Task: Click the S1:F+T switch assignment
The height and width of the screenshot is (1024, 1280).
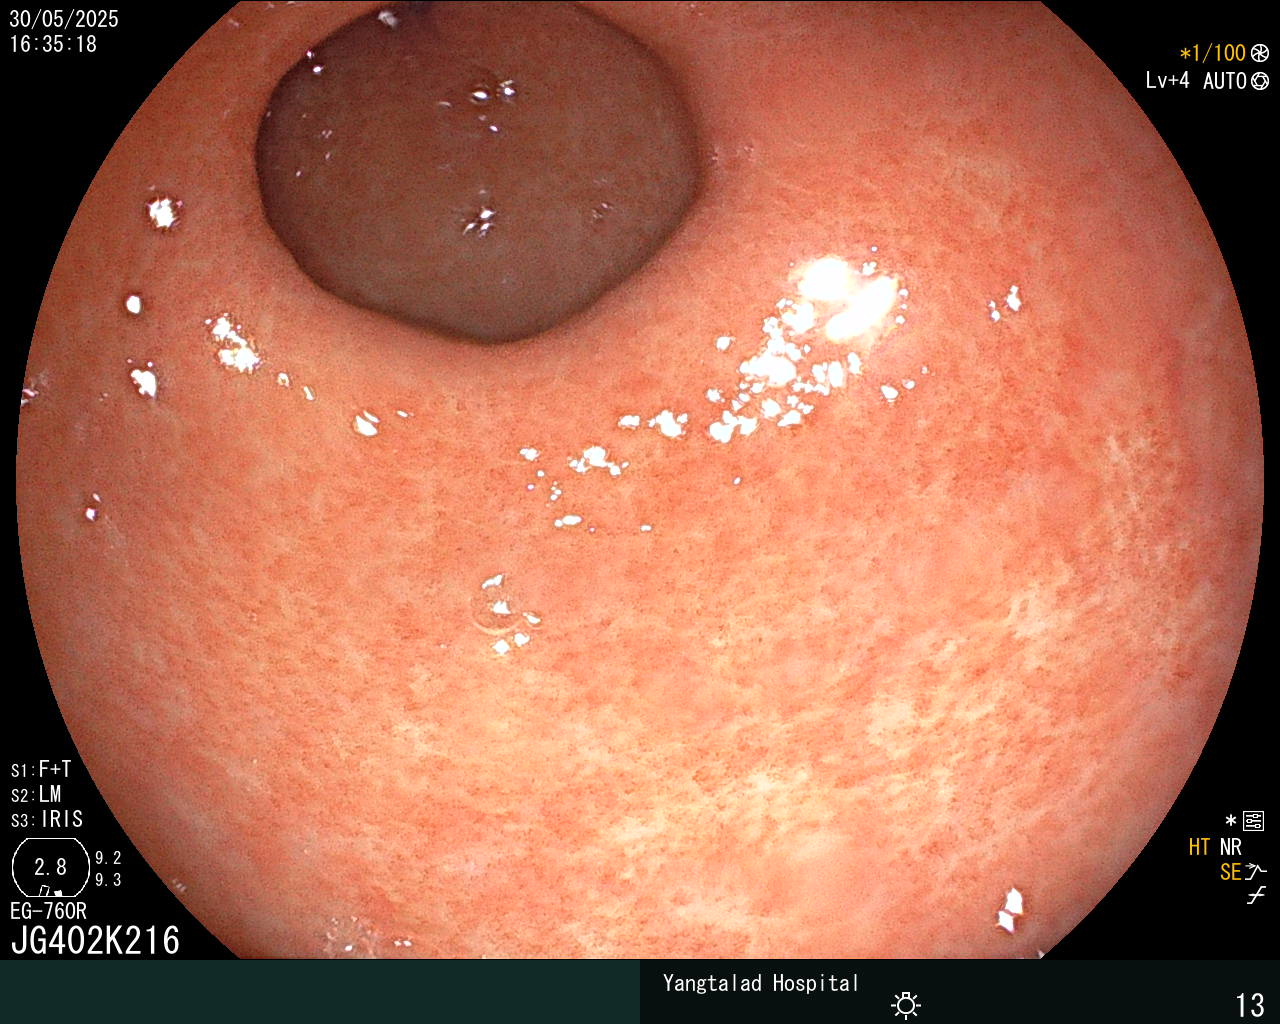Action: pos(41,770)
